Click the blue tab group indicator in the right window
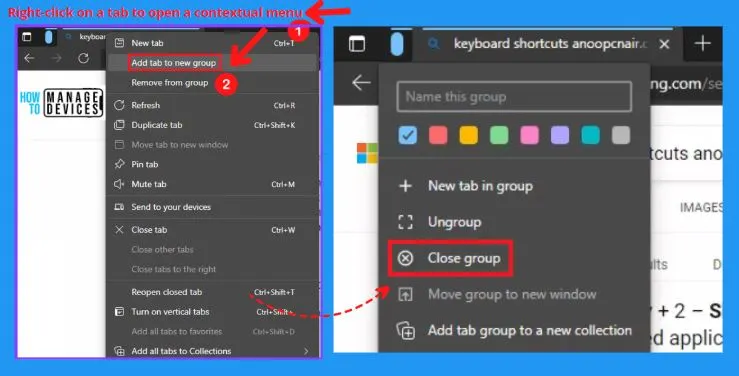The width and height of the screenshot is (739, 376). (397, 44)
